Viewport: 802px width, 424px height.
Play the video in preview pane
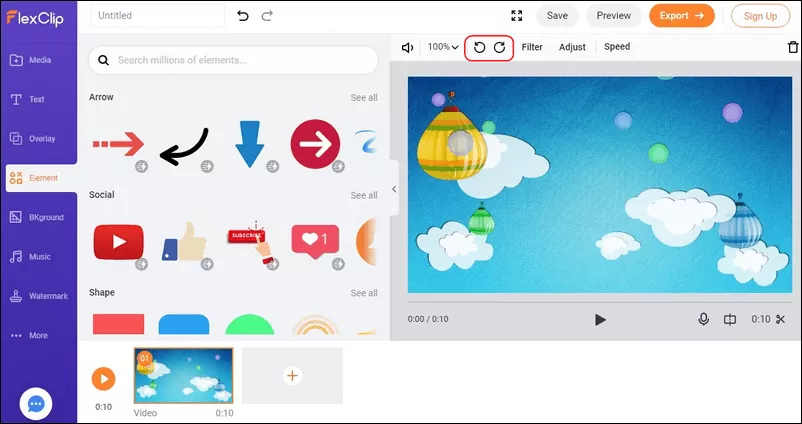coord(600,320)
